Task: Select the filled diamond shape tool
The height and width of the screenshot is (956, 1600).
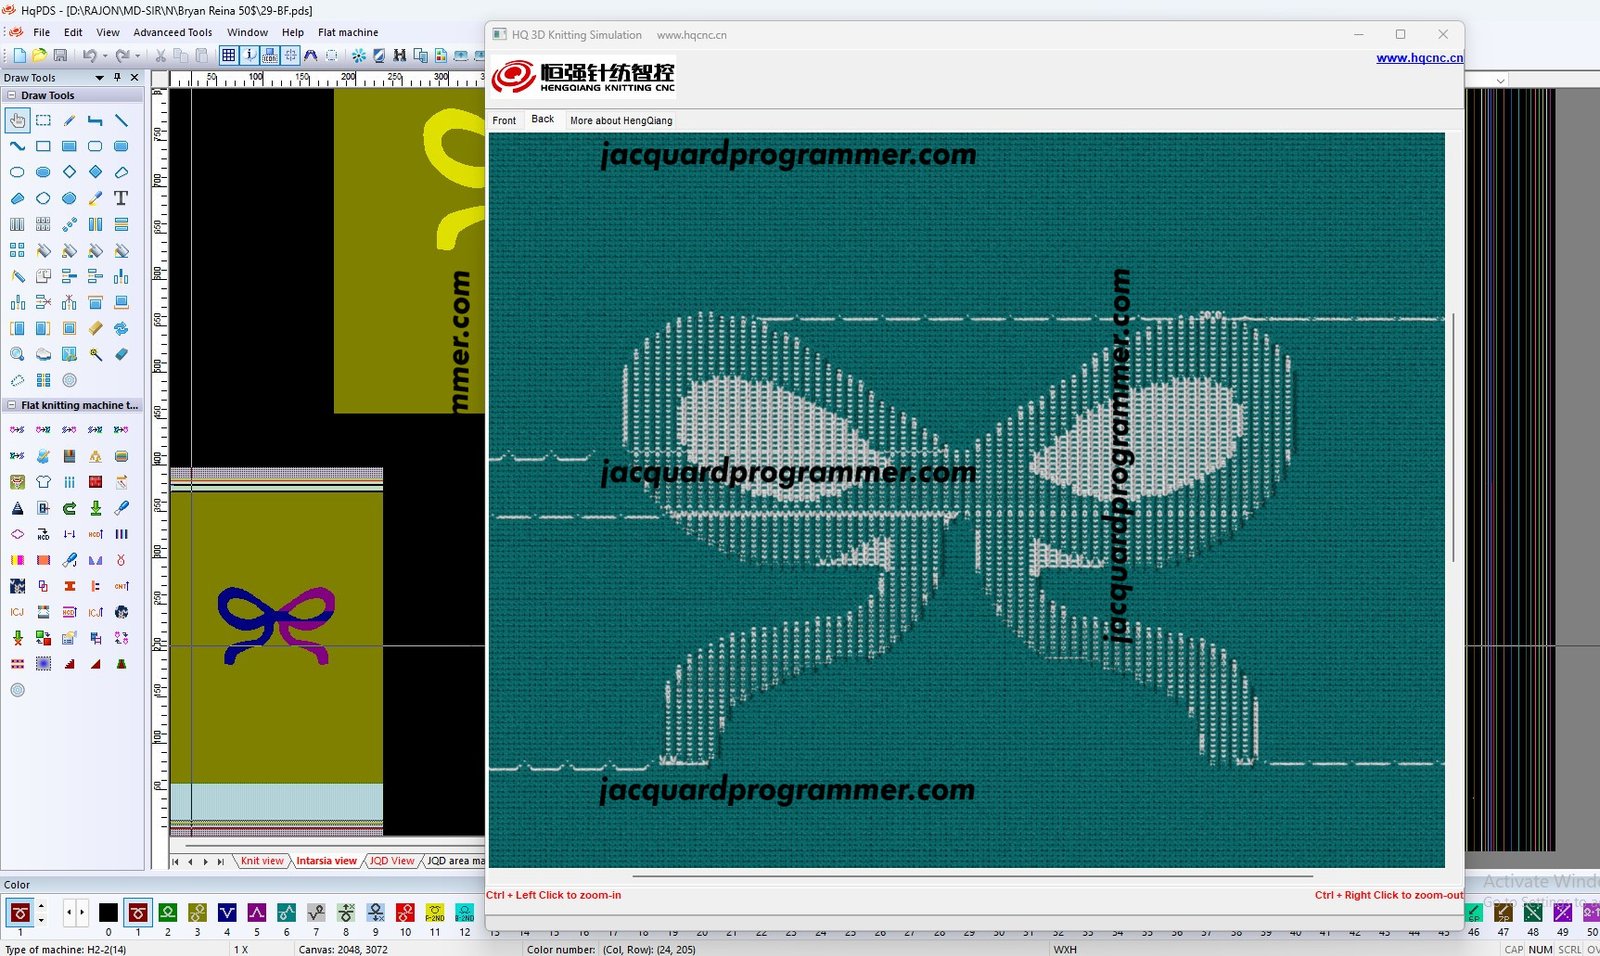Action: tap(95, 172)
